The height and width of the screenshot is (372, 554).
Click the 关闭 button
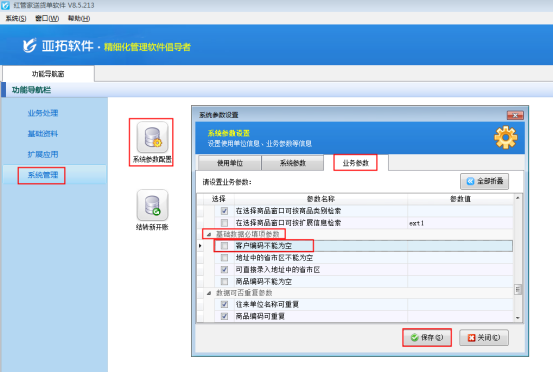[484, 338]
